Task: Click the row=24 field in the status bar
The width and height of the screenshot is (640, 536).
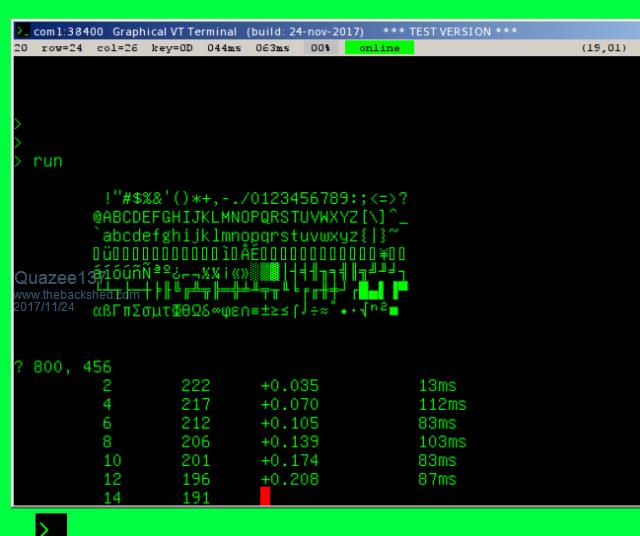Action: coord(62,48)
